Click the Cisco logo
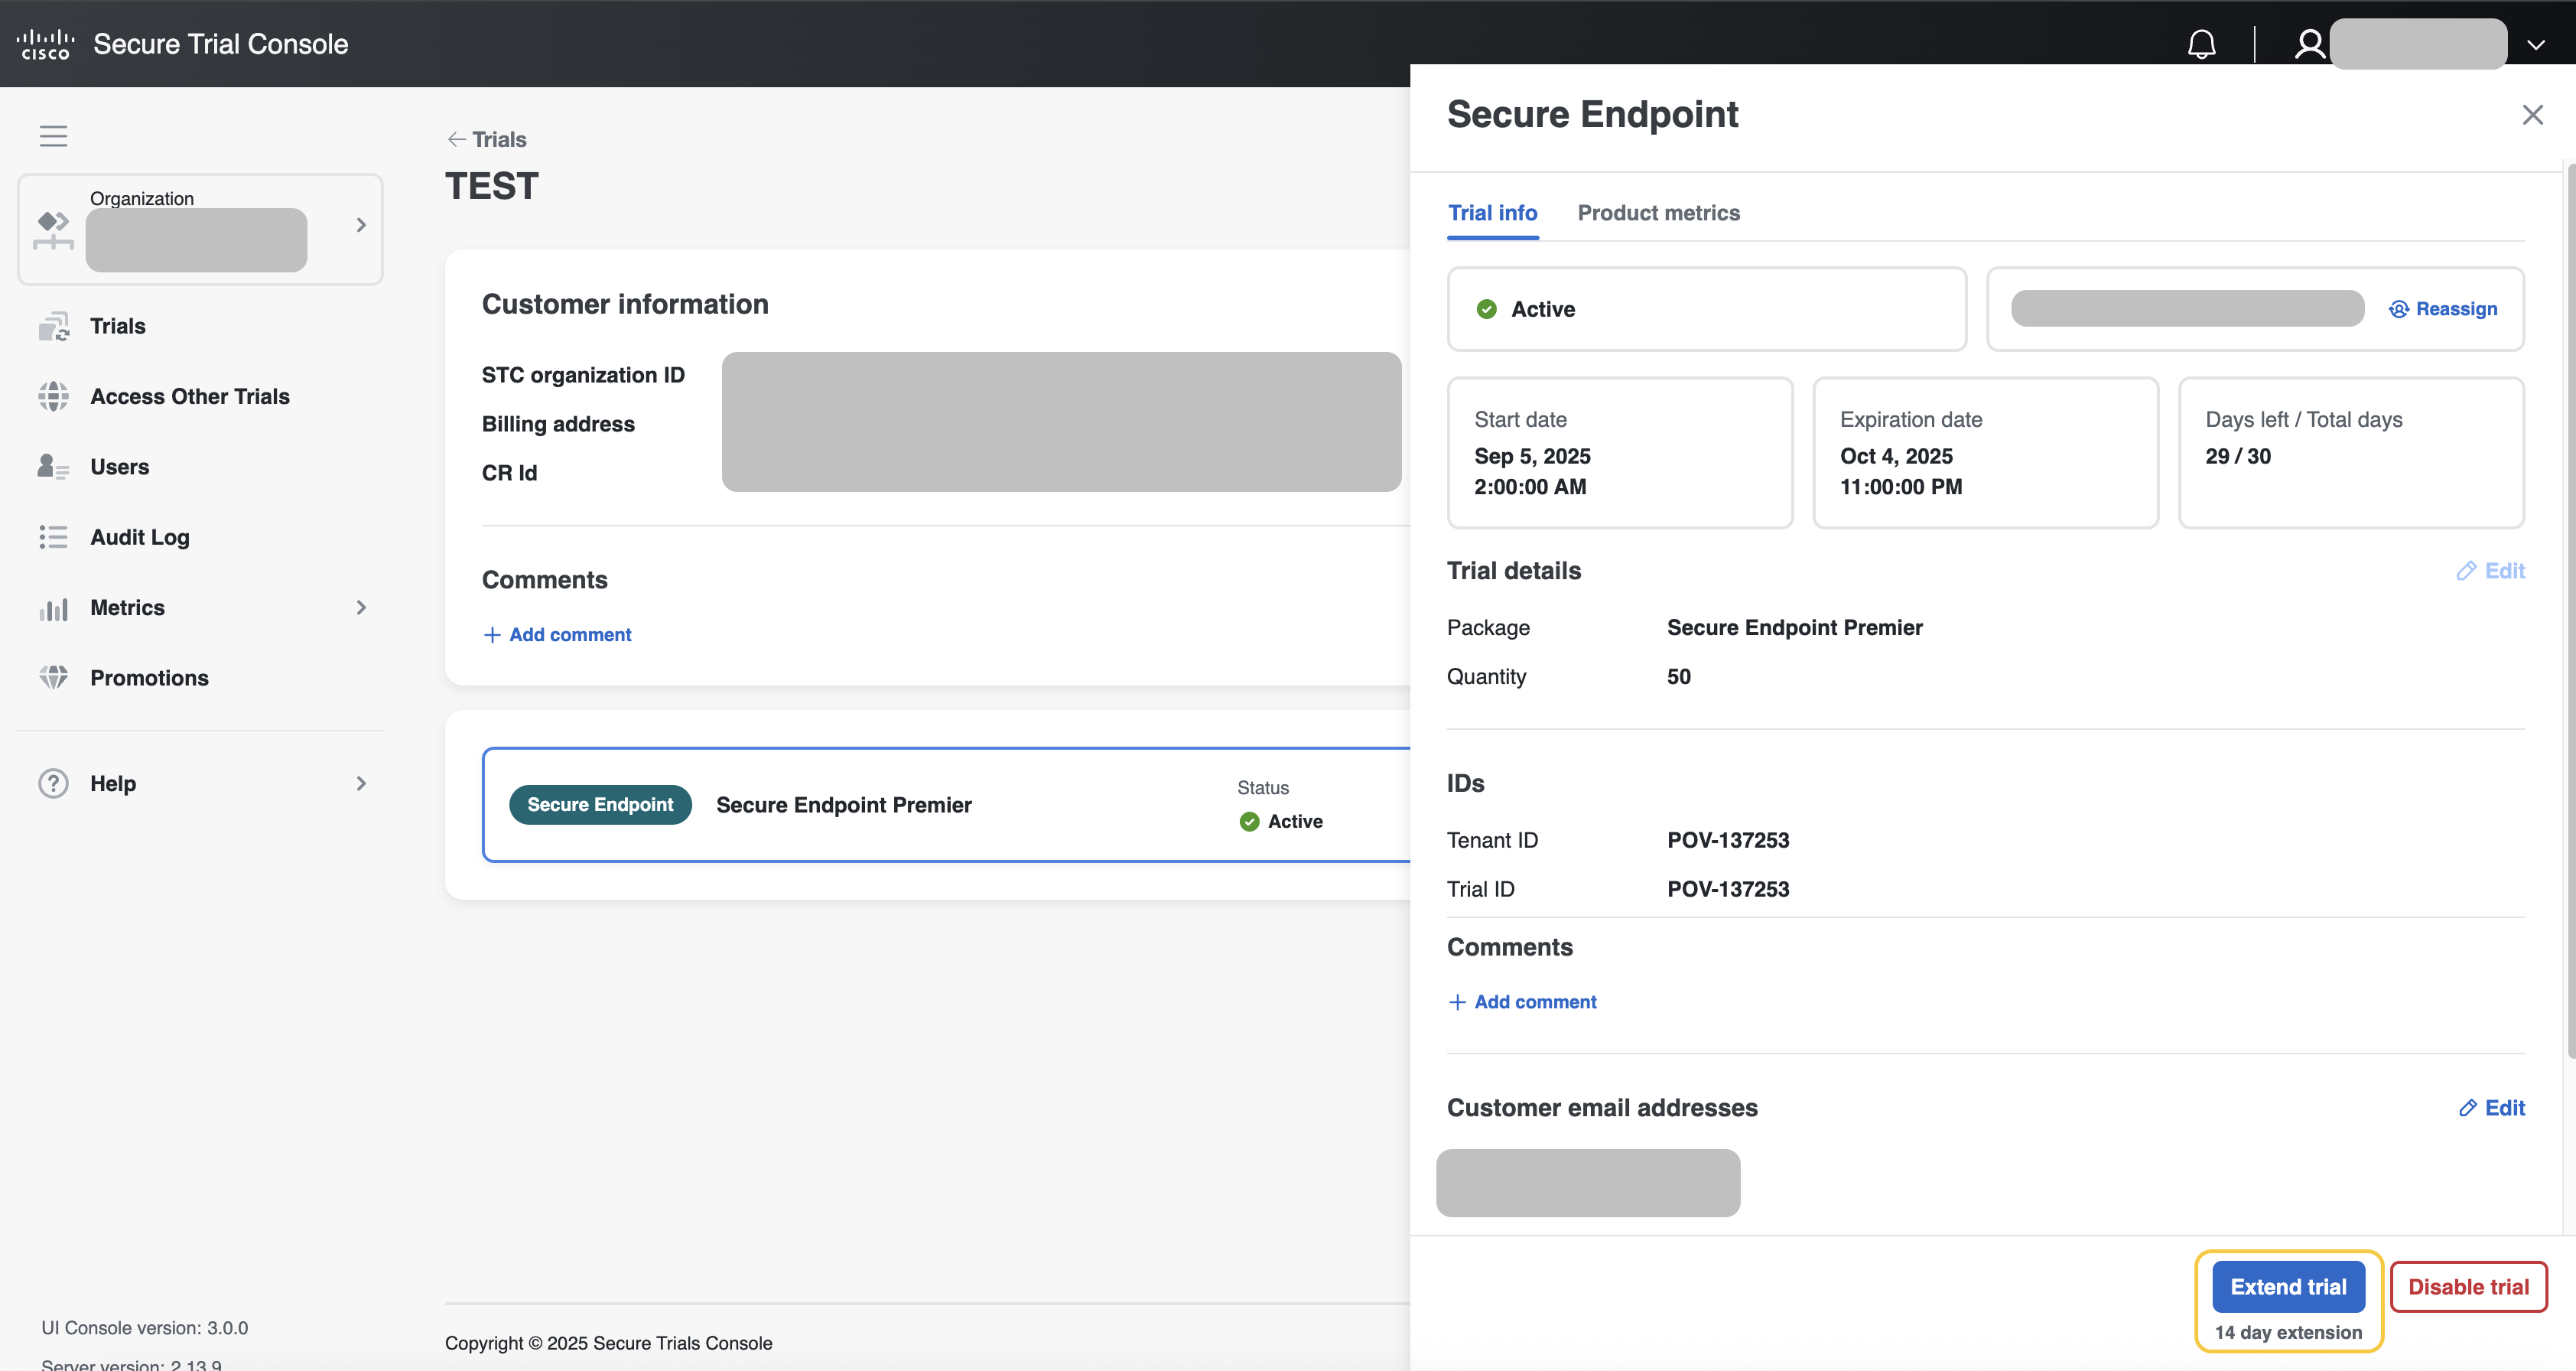Viewport: 2576px width, 1371px height. click(45, 44)
